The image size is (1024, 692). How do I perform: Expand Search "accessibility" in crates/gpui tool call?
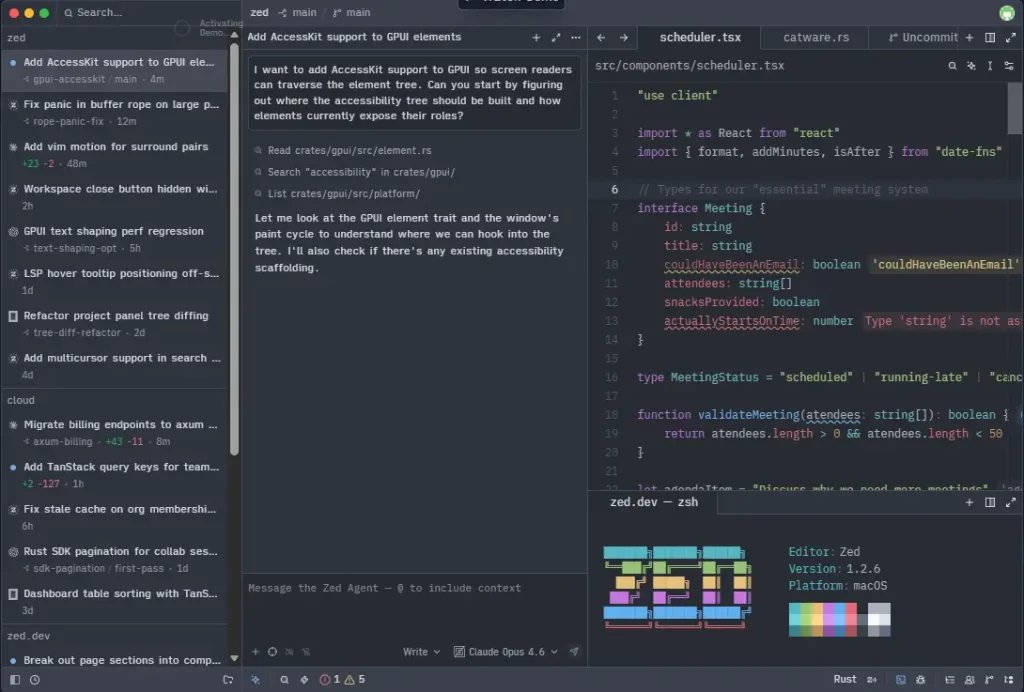point(355,172)
